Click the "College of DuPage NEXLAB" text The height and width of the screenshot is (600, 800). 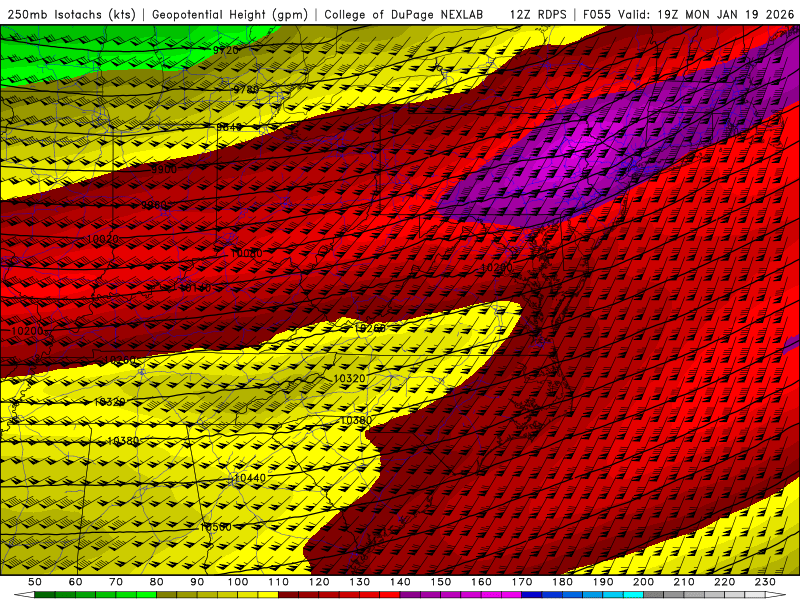coord(404,15)
